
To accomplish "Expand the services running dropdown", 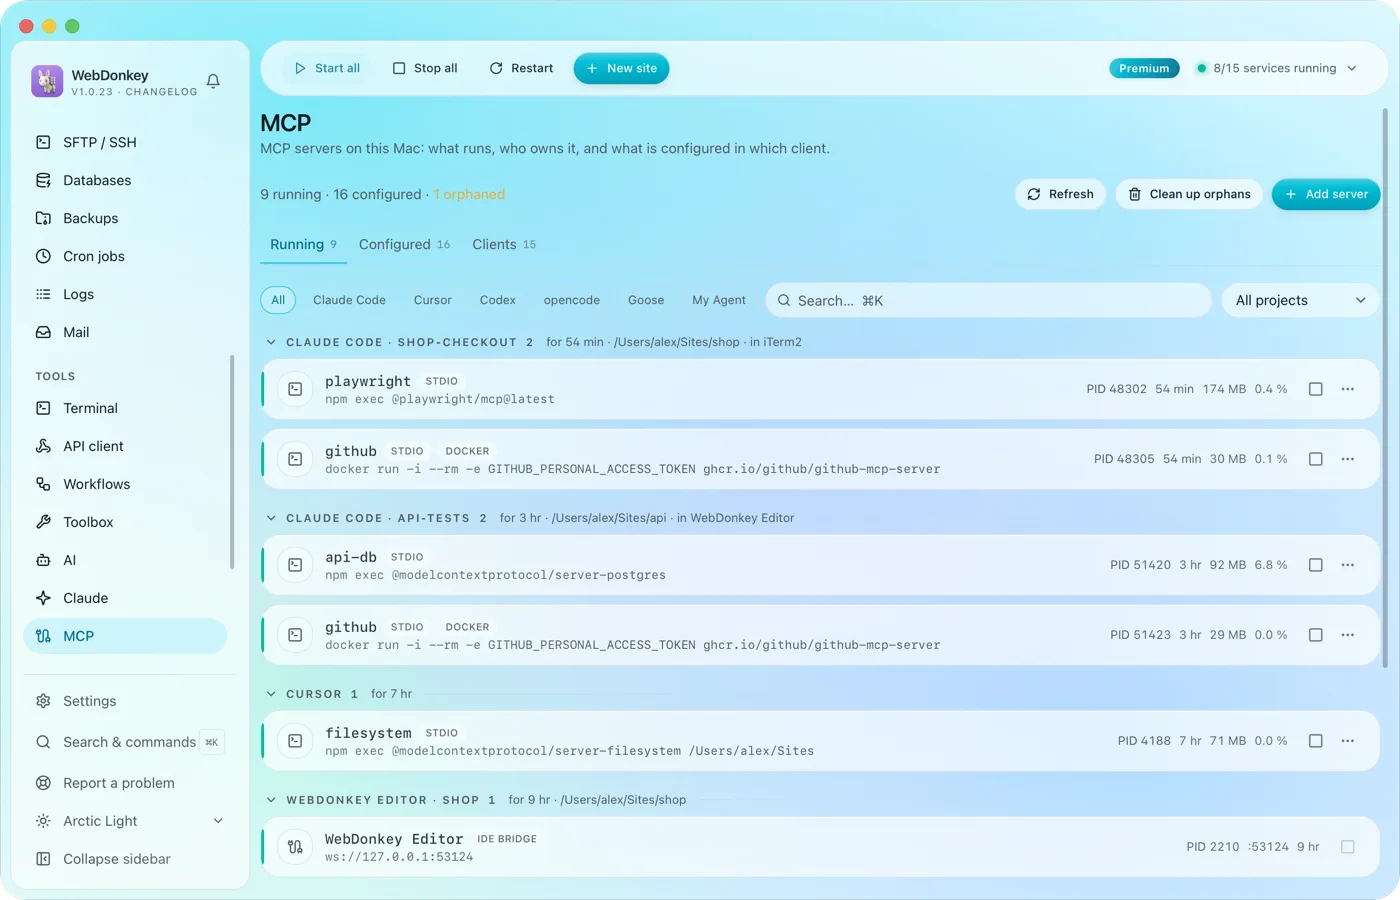I will click(x=1277, y=68).
